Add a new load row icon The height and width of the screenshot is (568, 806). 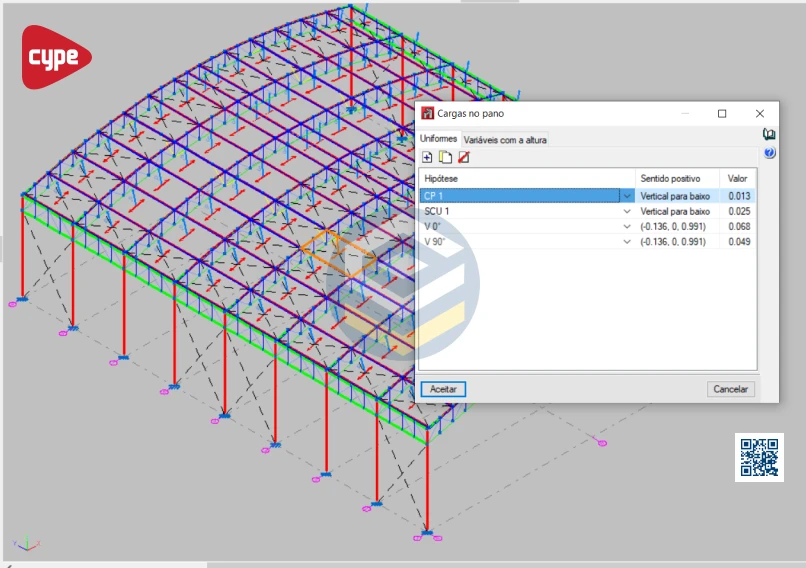pyautogui.click(x=428, y=157)
